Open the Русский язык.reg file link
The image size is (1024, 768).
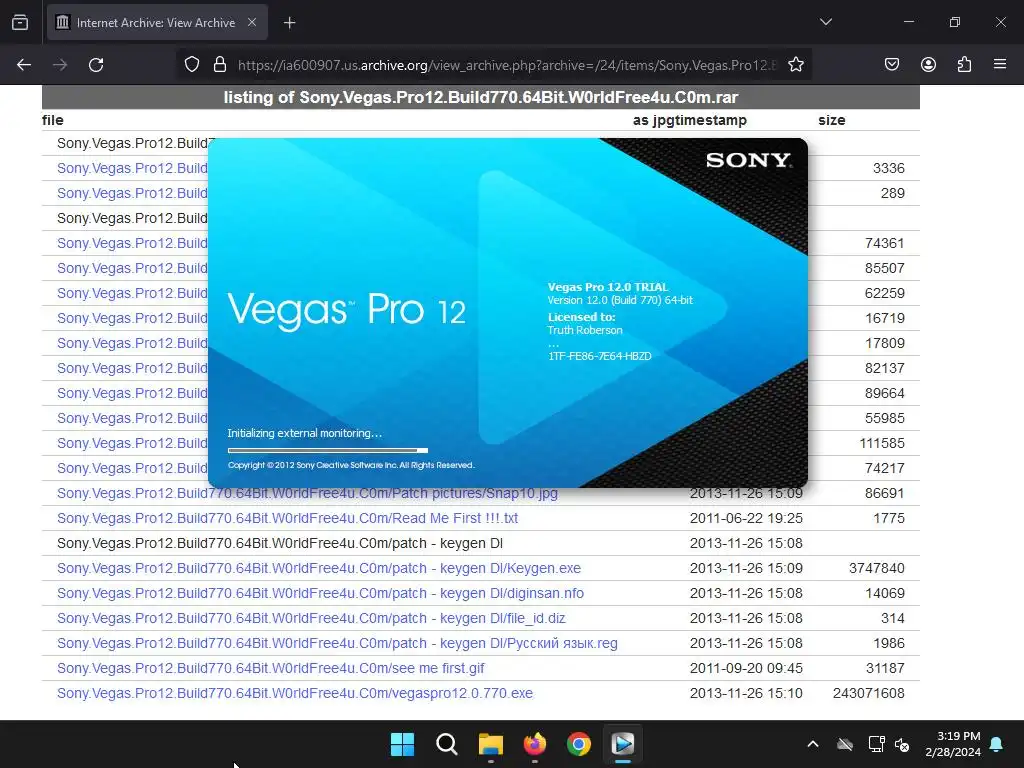tap(337, 643)
